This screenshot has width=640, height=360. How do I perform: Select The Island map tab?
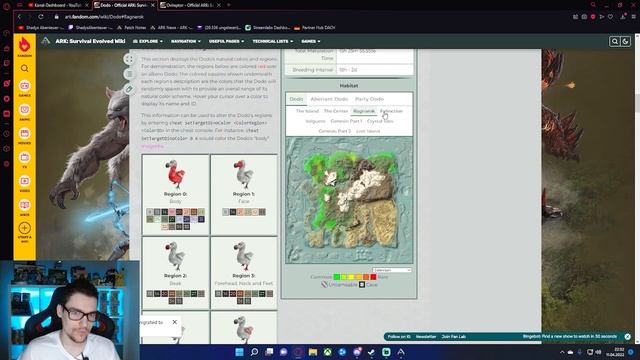click(307, 111)
